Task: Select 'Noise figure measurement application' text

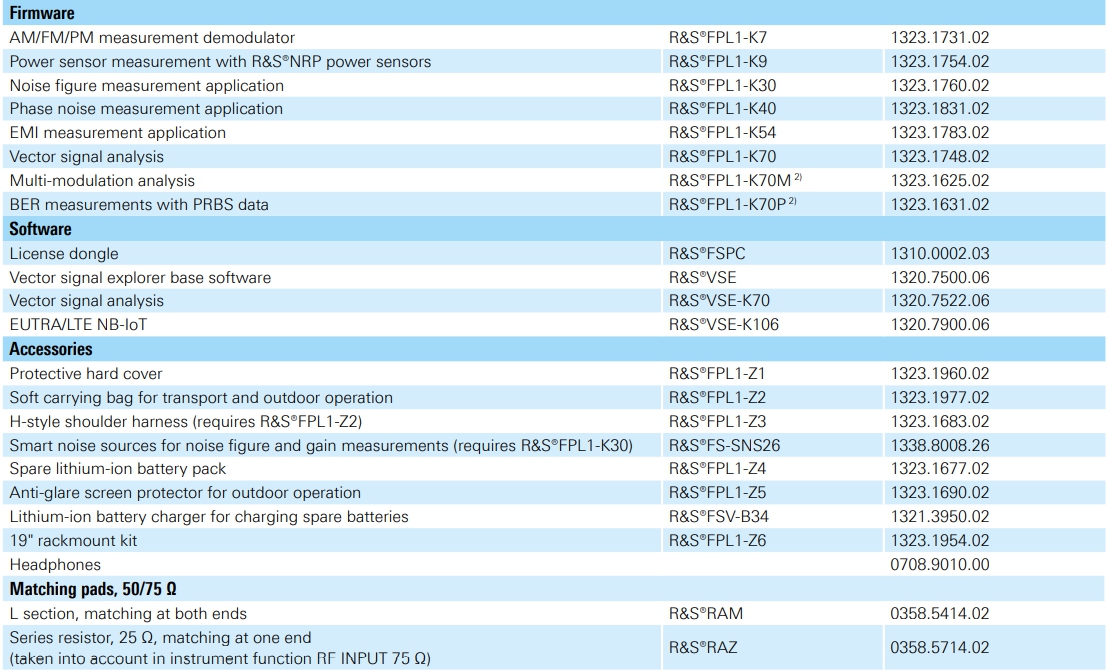Action: point(146,86)
